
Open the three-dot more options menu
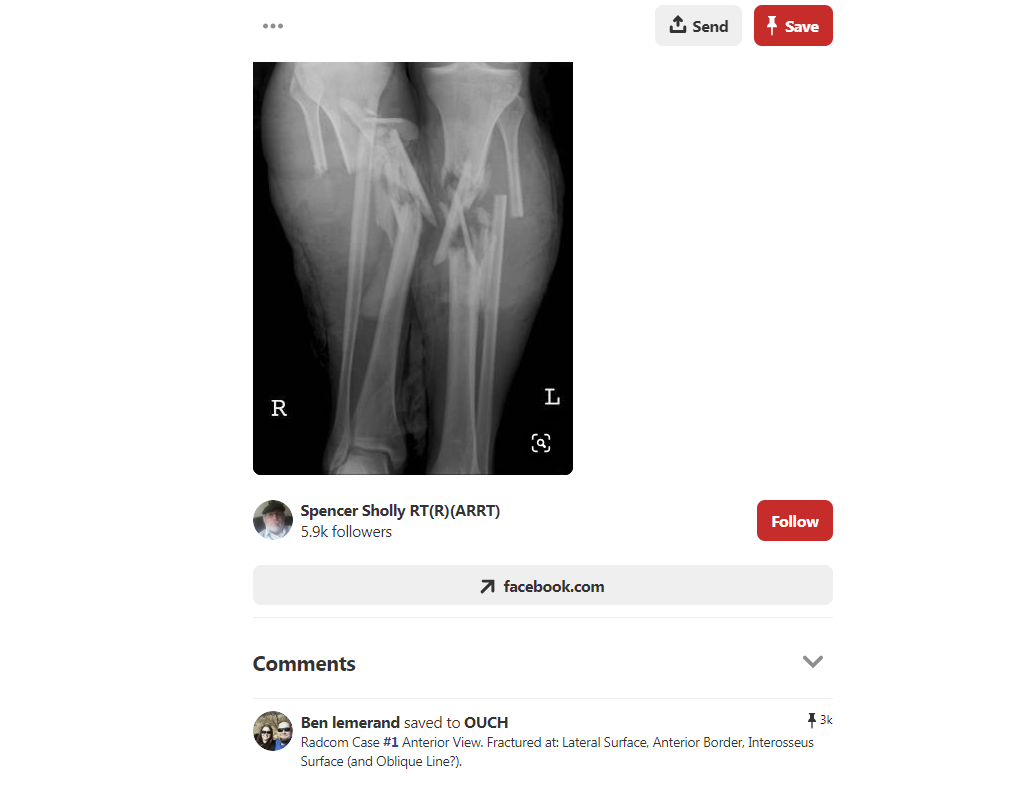(x=273, y=26)
